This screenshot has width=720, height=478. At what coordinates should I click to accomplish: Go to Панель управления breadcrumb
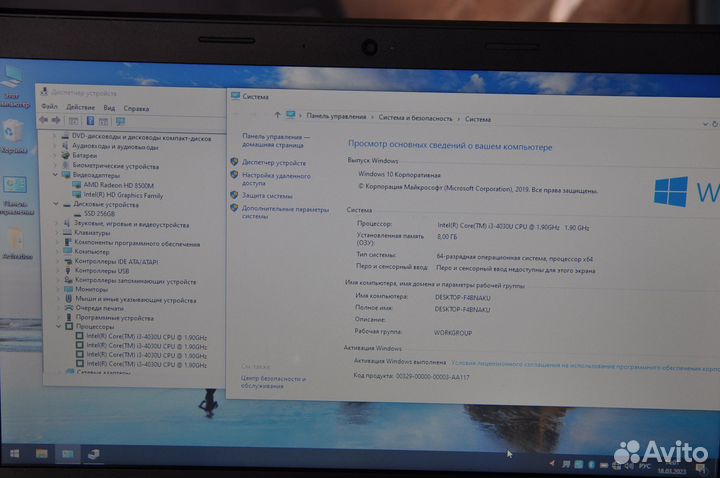[x=336, y=116]
